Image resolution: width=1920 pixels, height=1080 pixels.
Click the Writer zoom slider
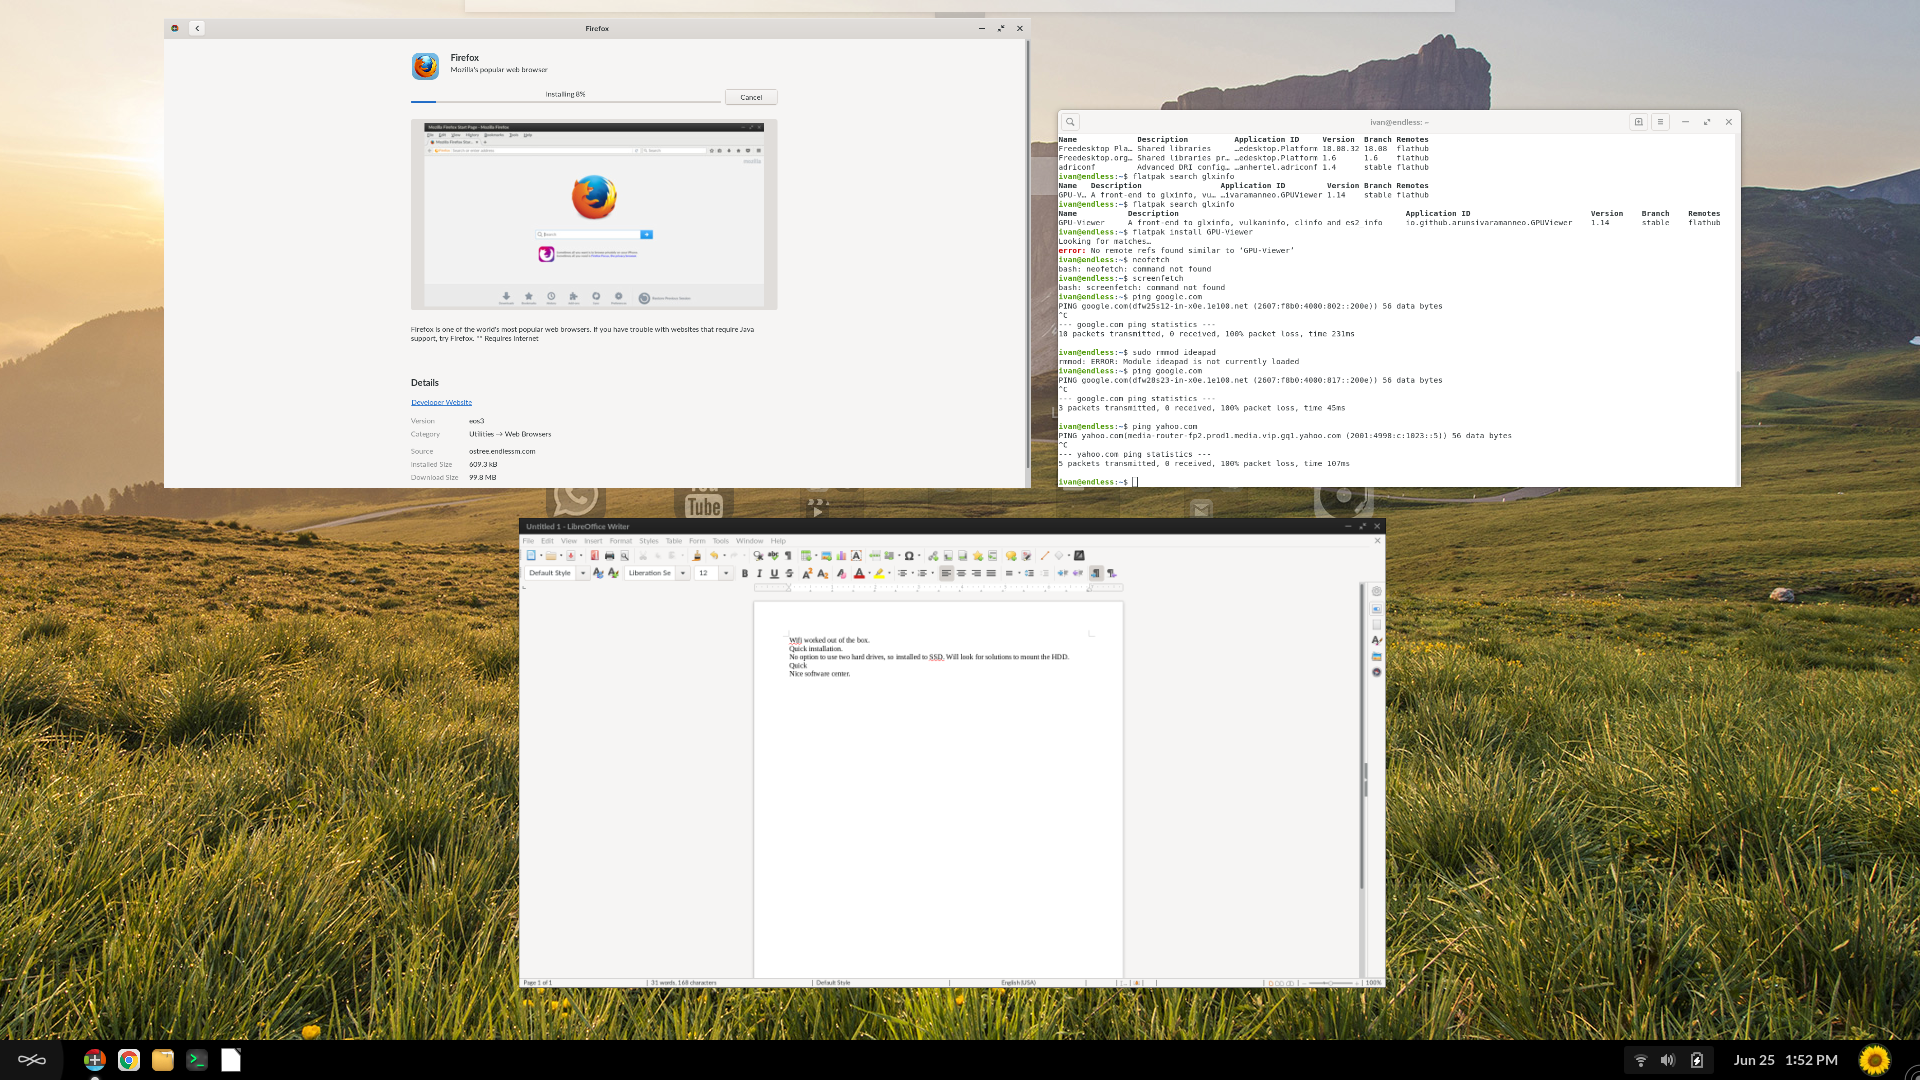coord(1332,983)
